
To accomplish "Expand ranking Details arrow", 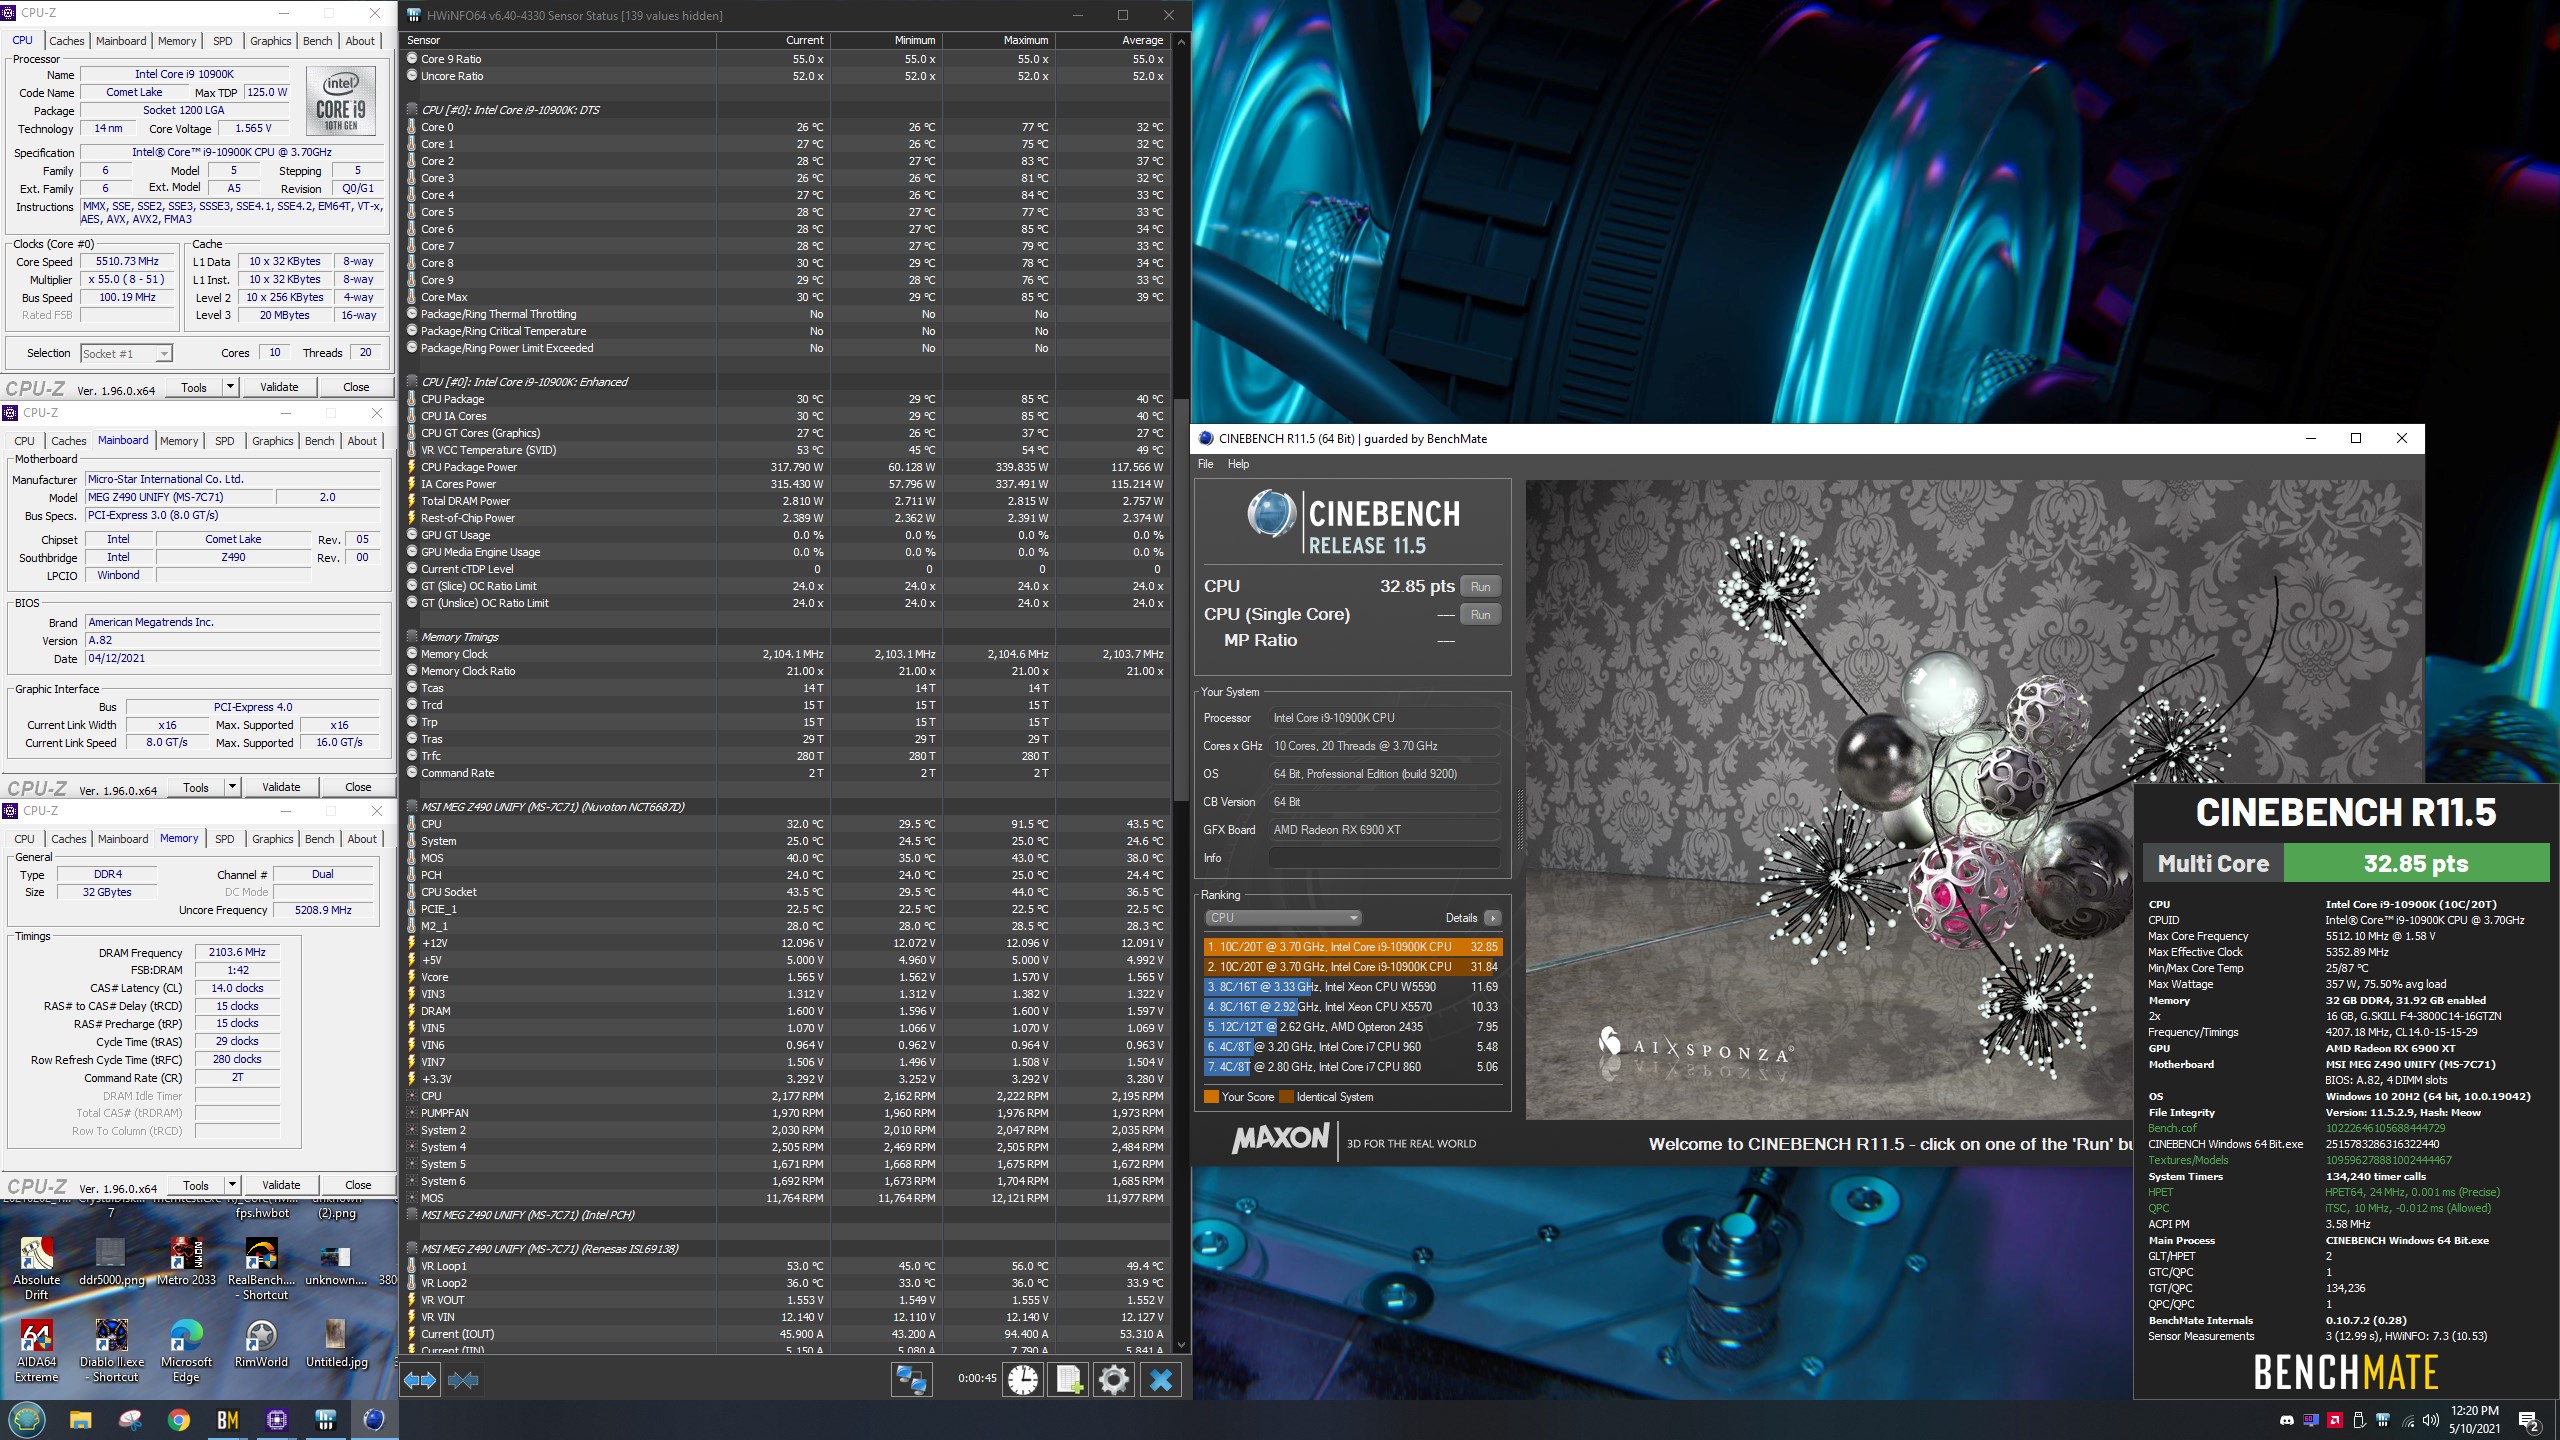I will pyautogui.click(x=1492, y=918).
